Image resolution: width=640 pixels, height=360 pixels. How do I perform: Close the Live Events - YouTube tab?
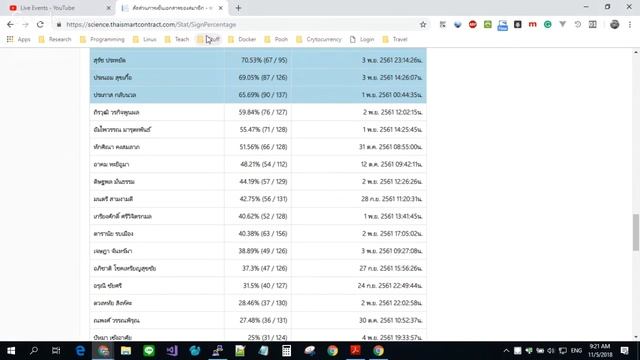[109, 8]
